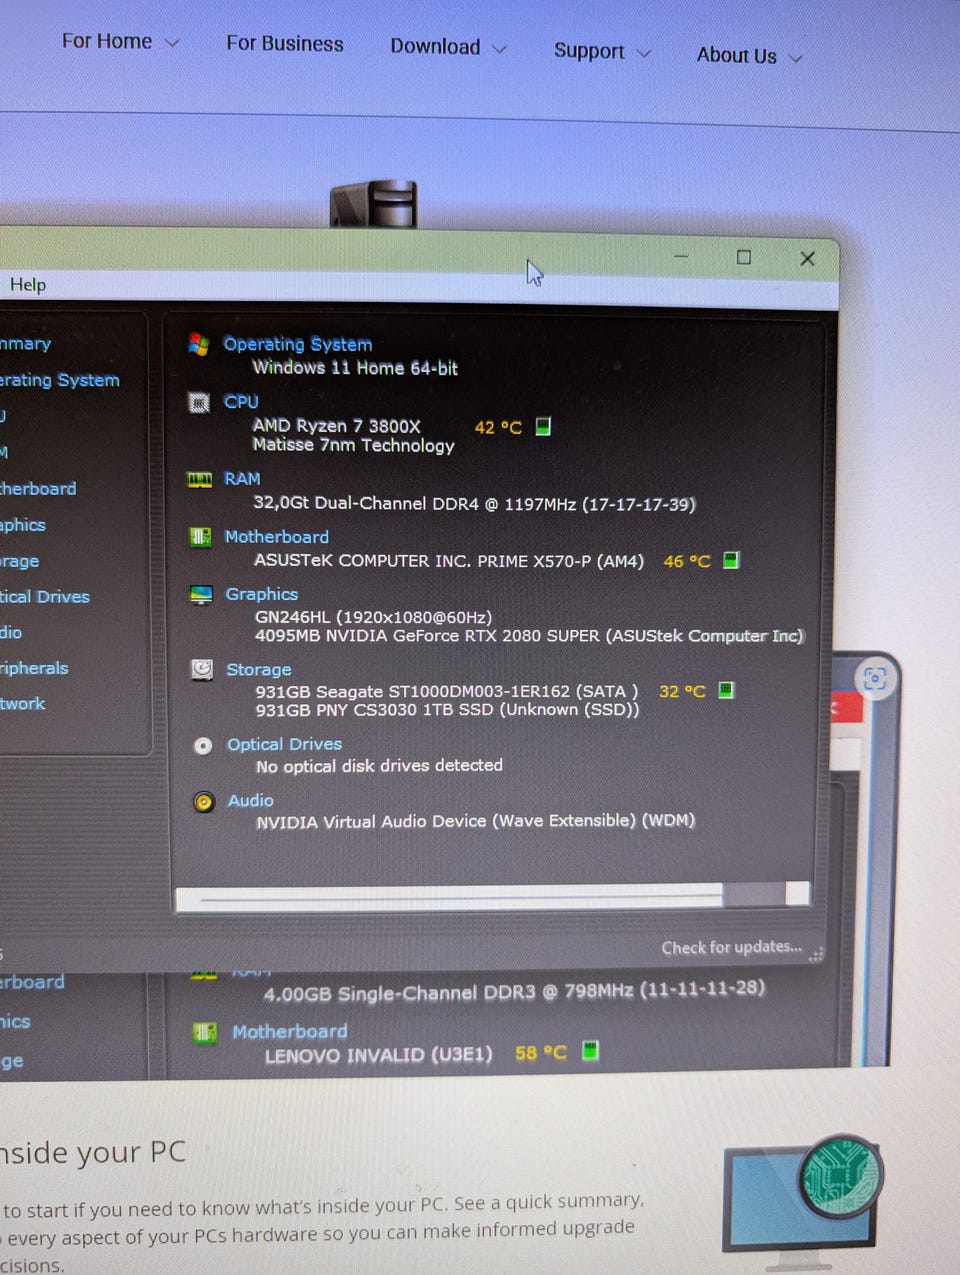Select Optical Drives in the sidebar

pyautogui.click(x=45, y=597)
